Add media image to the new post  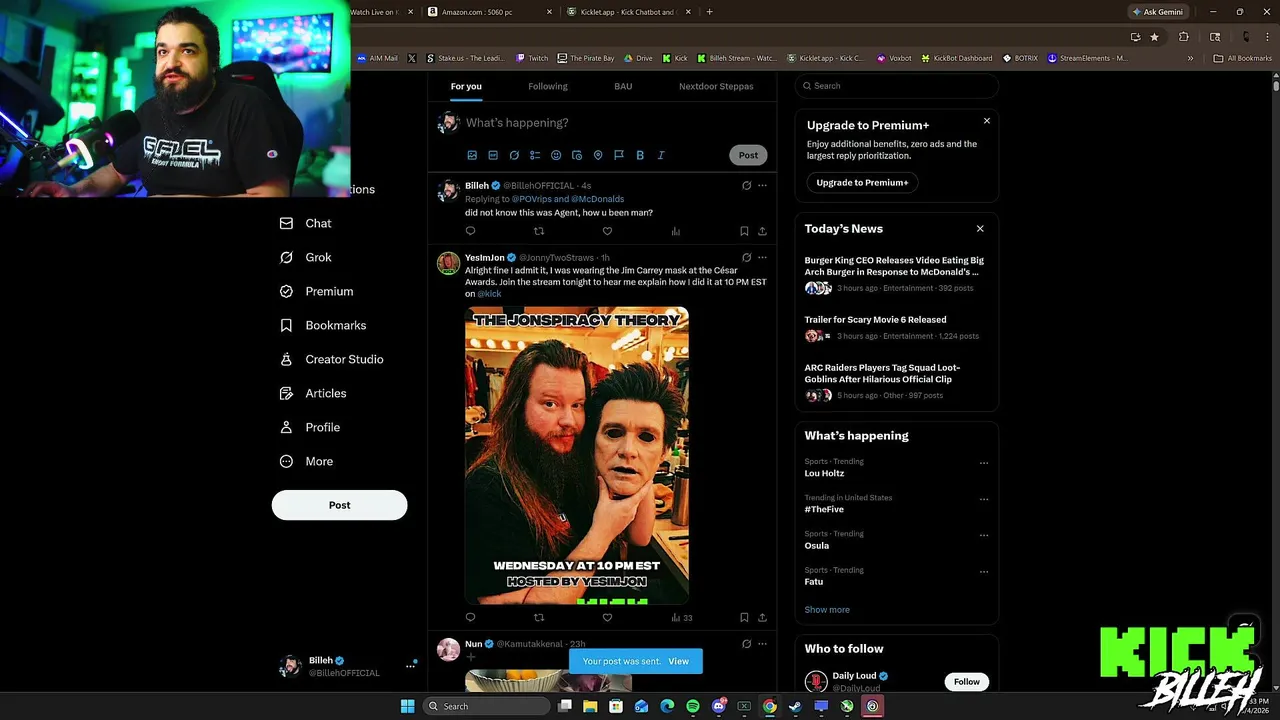point(472,155)
